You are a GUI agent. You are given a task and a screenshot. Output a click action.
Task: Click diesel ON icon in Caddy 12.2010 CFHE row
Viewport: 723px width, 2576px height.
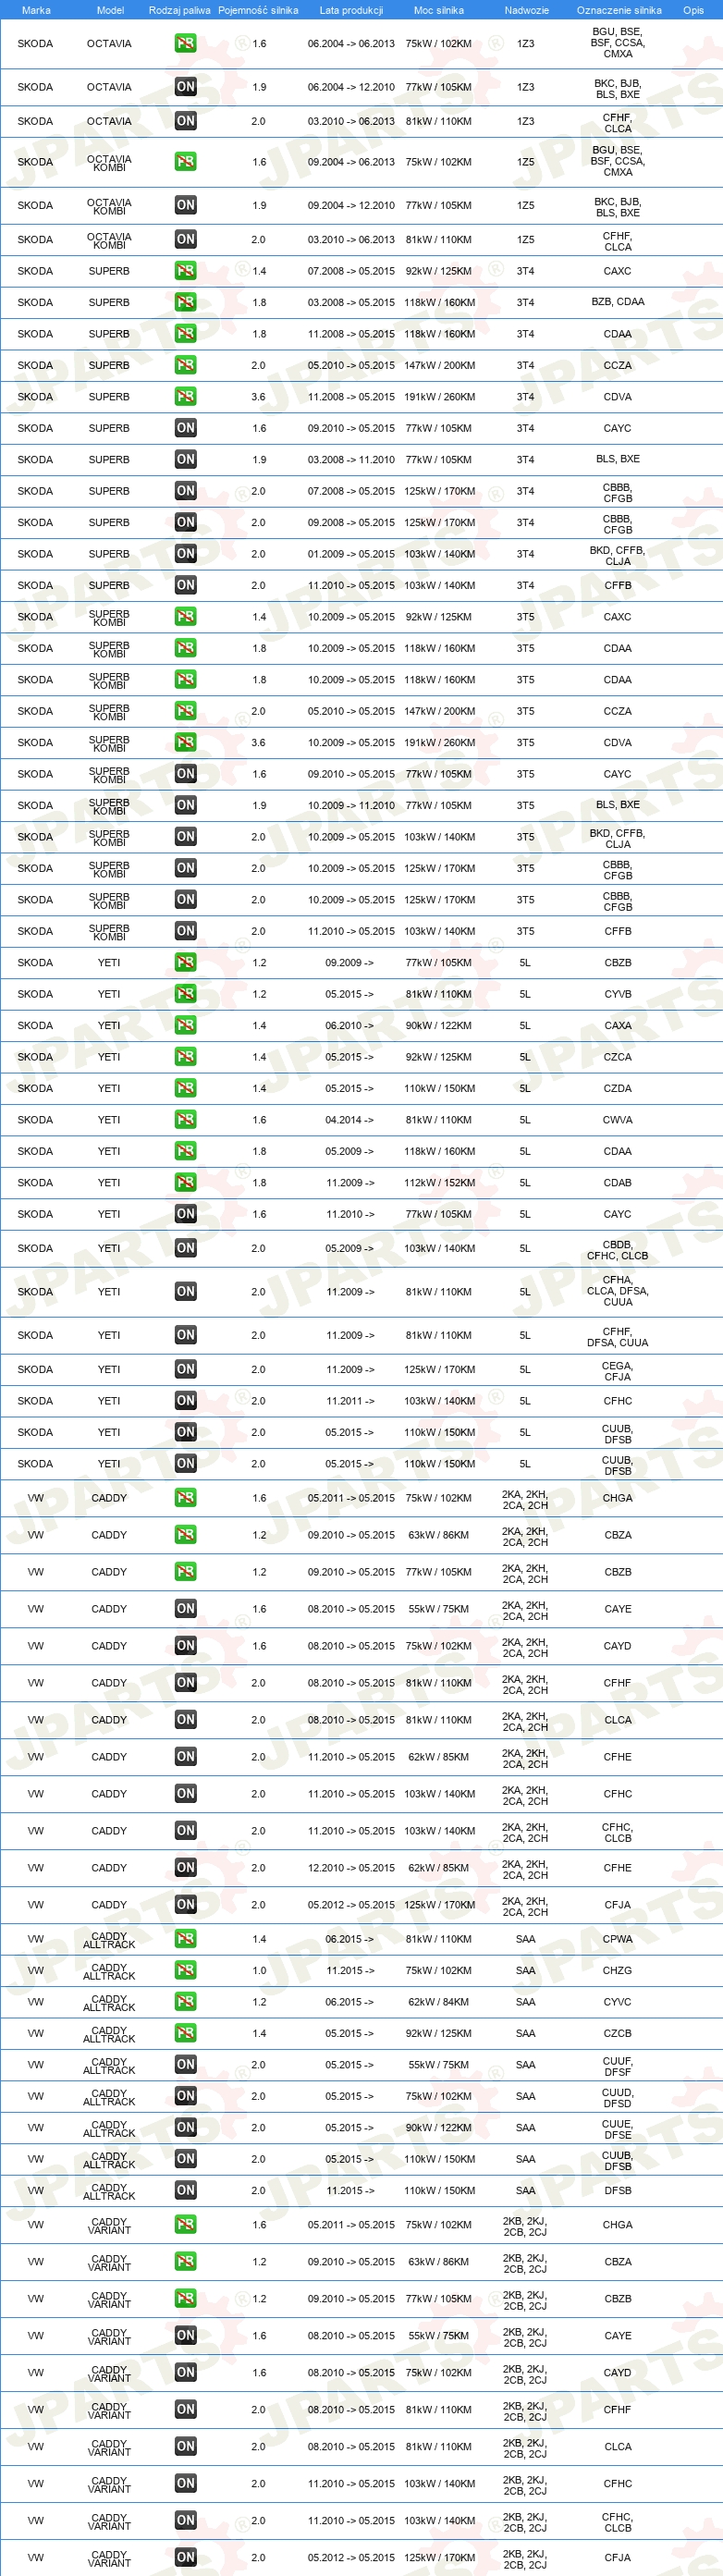coord(185,1868)
